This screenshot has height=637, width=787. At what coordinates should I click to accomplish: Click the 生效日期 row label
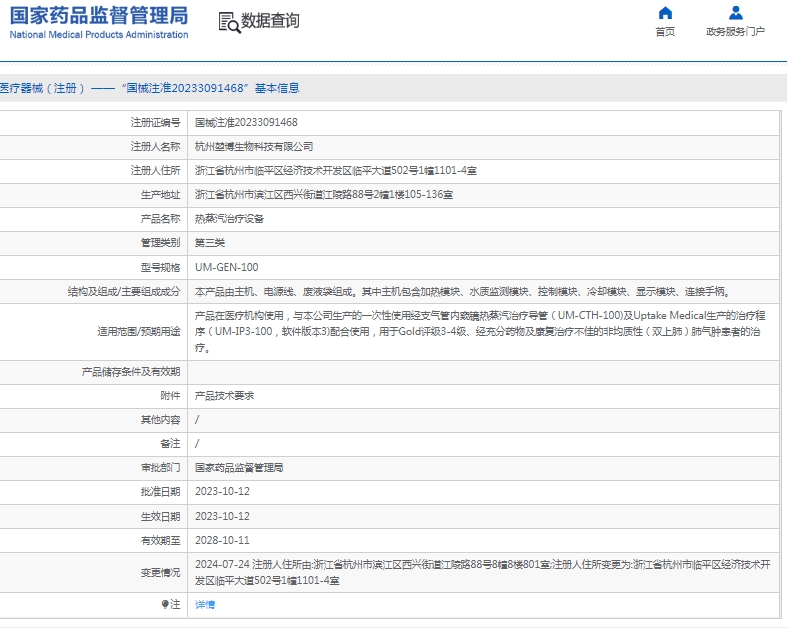(160, 516)
